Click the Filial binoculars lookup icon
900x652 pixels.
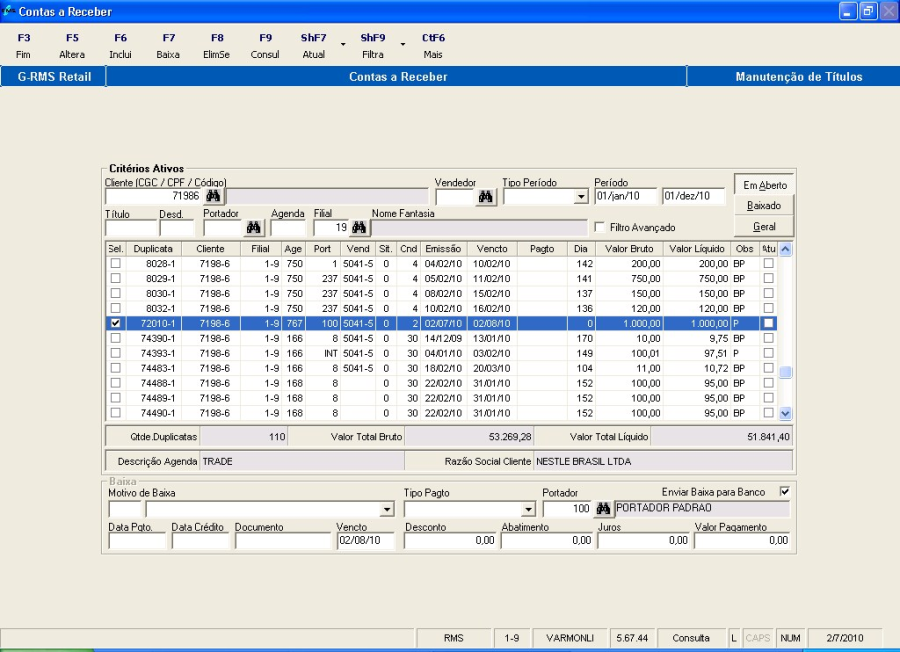[358, 228]
